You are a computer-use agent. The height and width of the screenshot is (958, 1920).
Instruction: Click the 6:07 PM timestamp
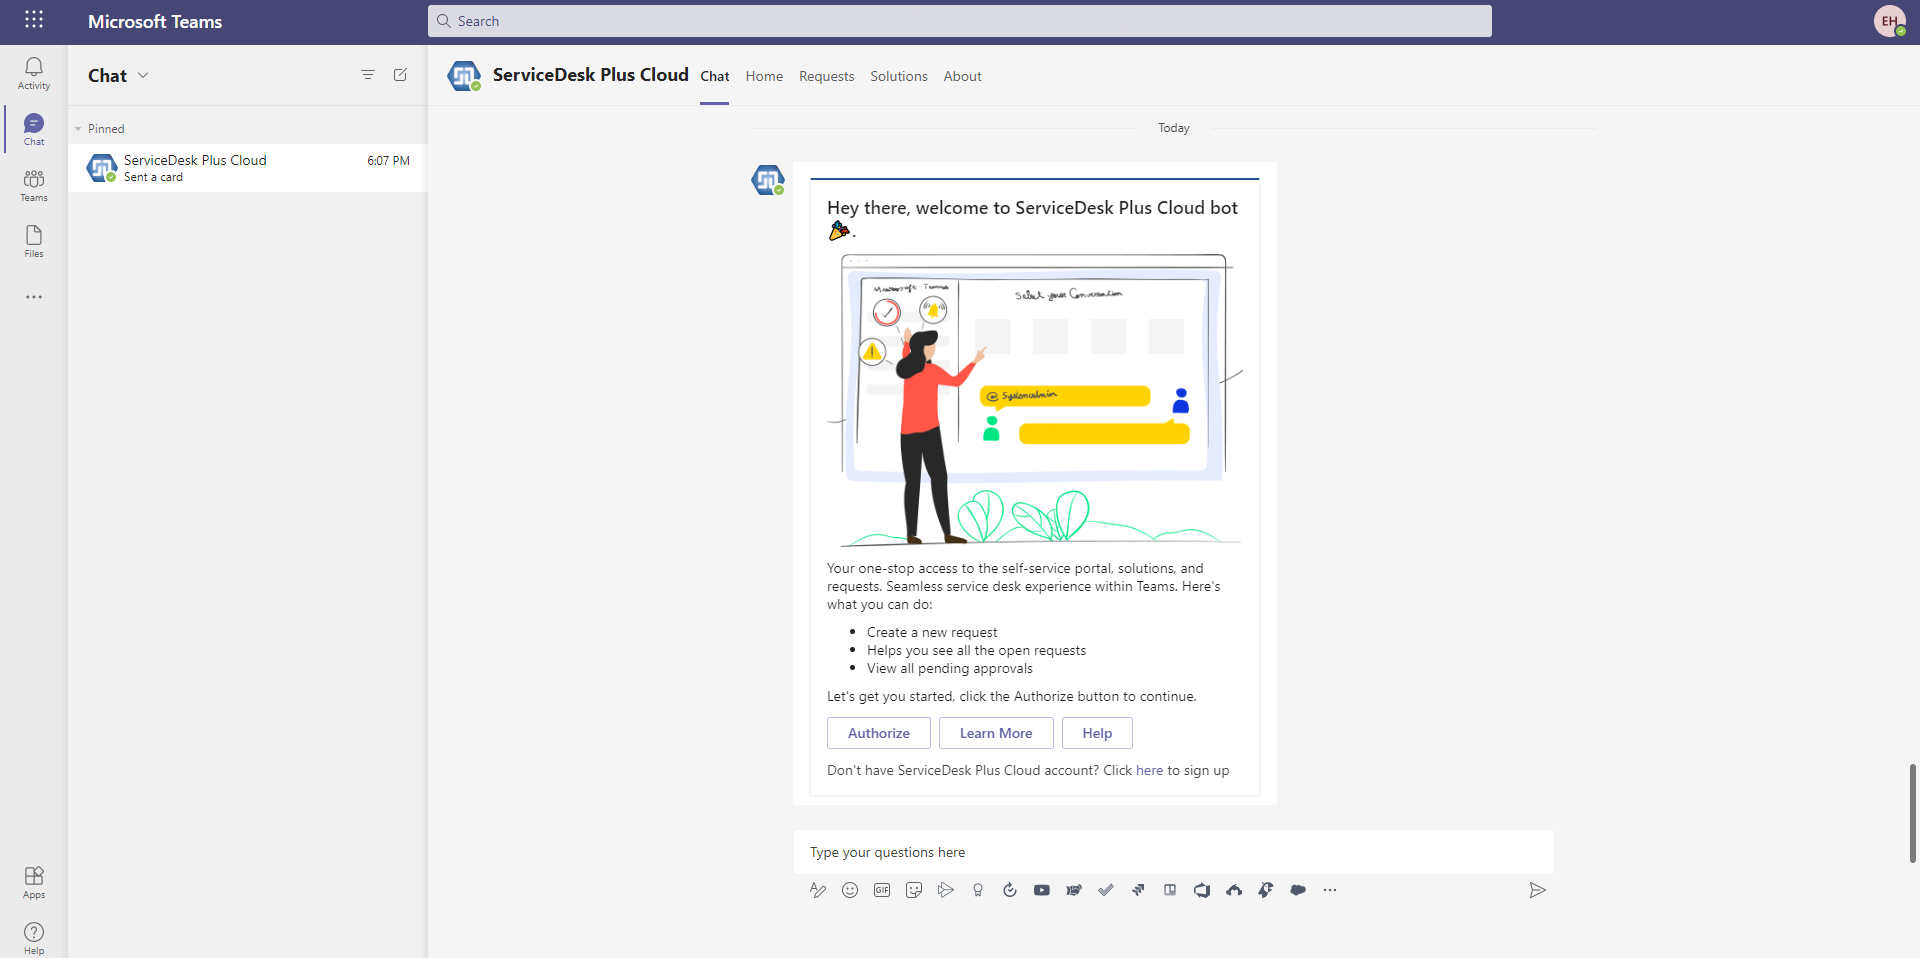pos(388,161)
